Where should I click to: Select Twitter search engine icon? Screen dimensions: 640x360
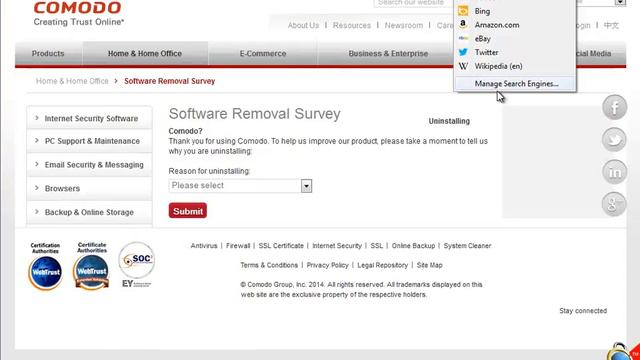pyautogui.click(x=463, y=52)
